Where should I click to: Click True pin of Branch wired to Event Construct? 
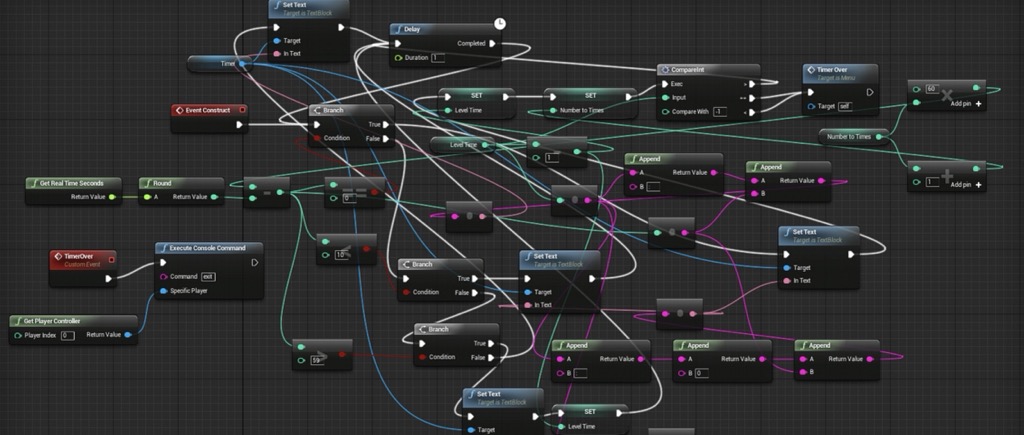click(x=385, y=125)
